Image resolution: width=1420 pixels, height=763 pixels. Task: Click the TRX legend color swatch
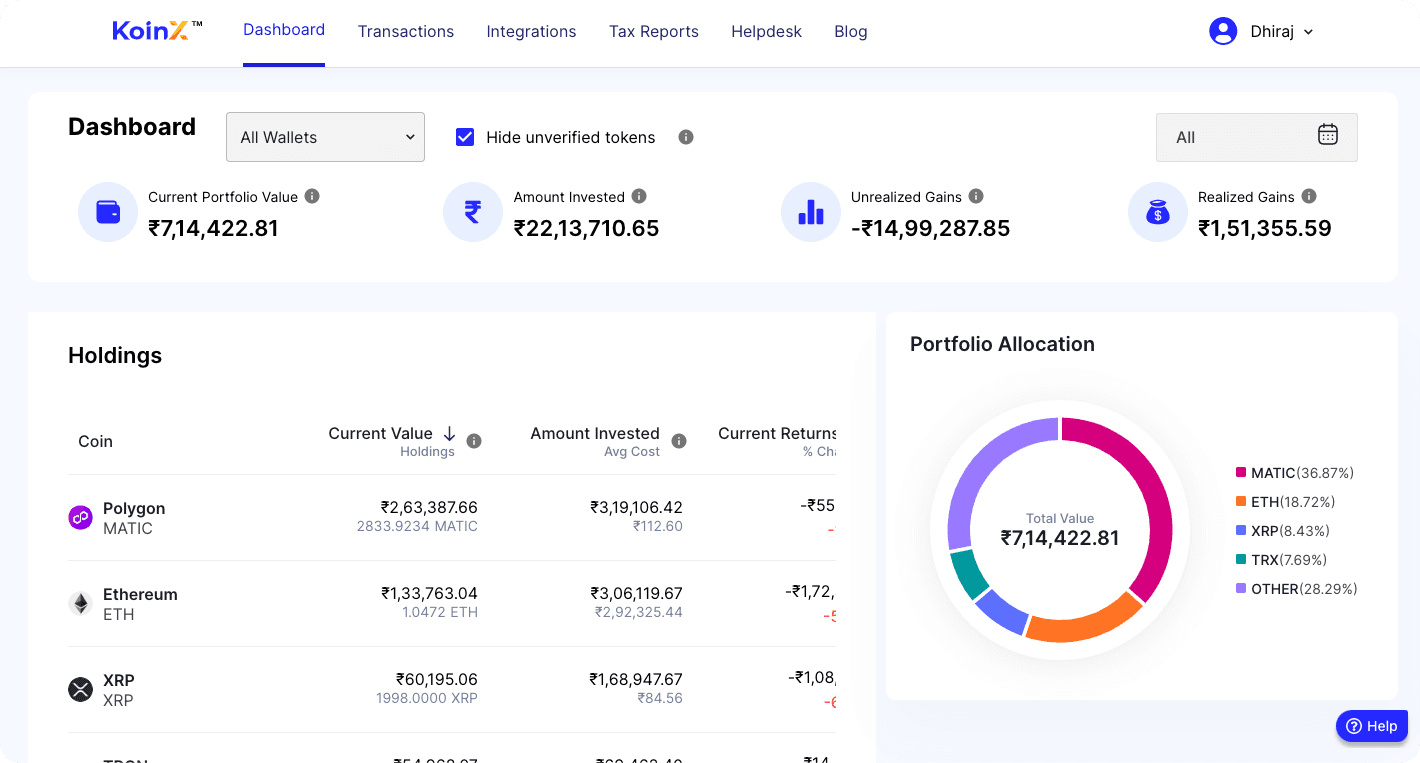1241,559
